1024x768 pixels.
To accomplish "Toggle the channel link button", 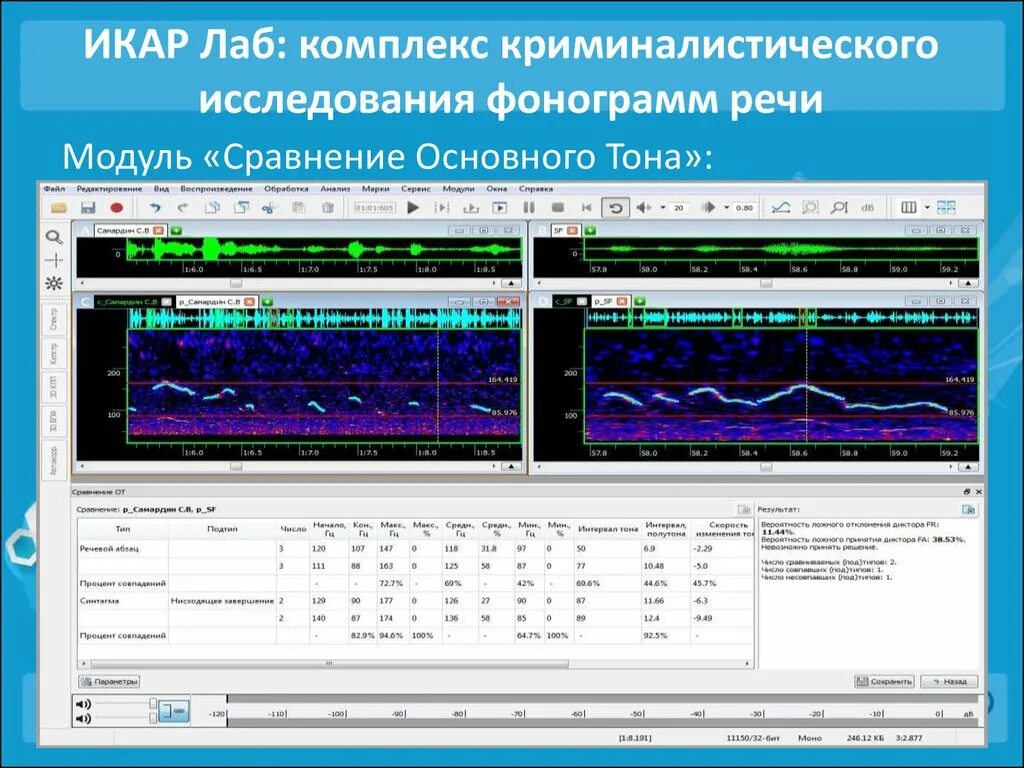I will [x=174, y=711].
